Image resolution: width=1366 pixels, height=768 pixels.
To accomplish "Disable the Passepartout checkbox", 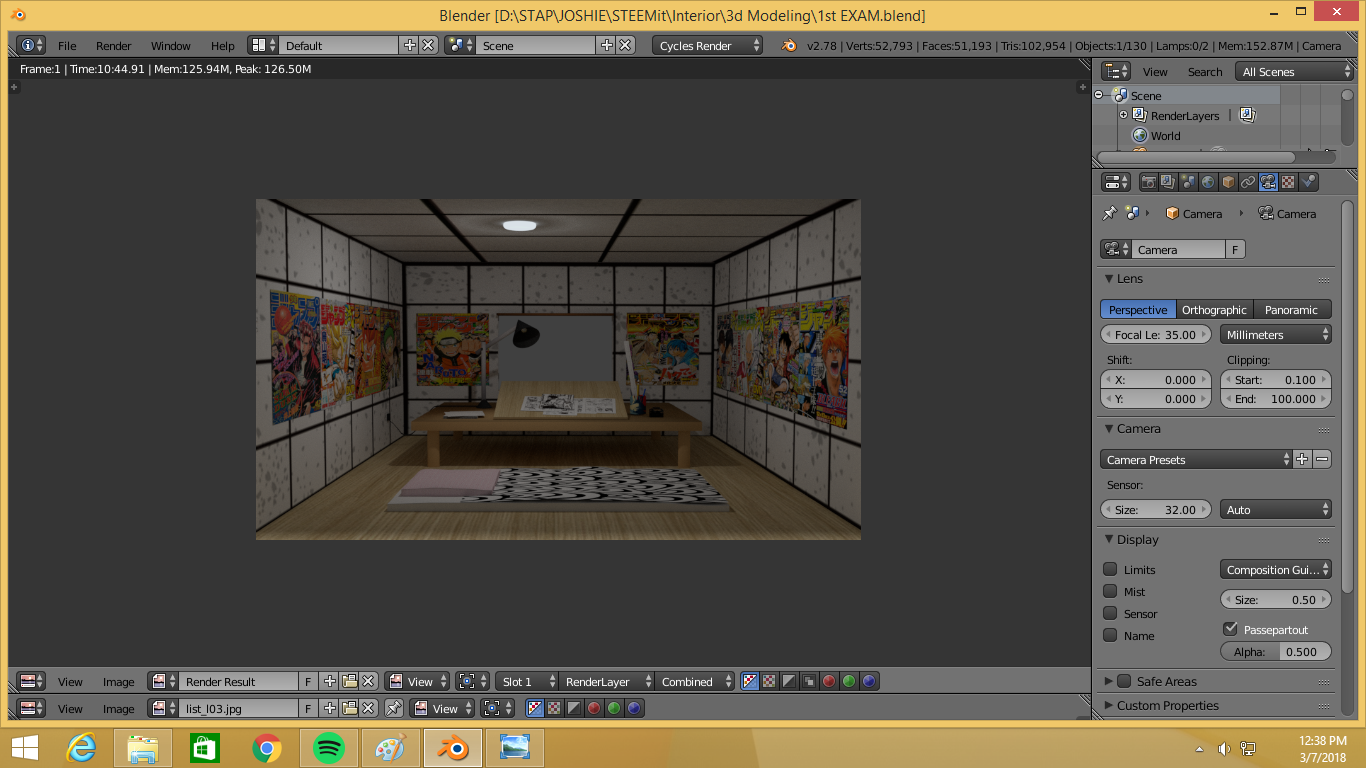I will pos(1230,629).
